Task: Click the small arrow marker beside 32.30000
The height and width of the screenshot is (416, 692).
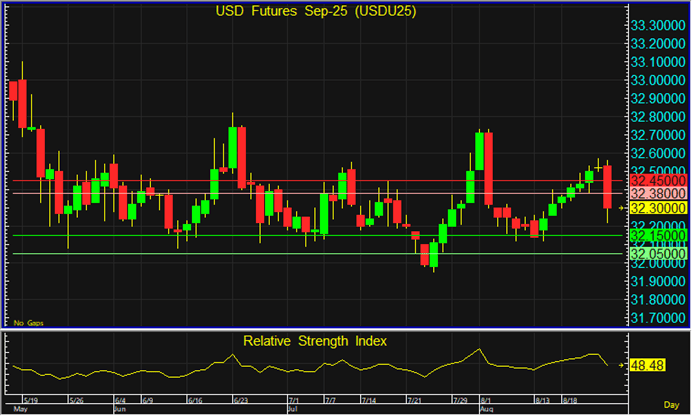Action: [621, 207]
